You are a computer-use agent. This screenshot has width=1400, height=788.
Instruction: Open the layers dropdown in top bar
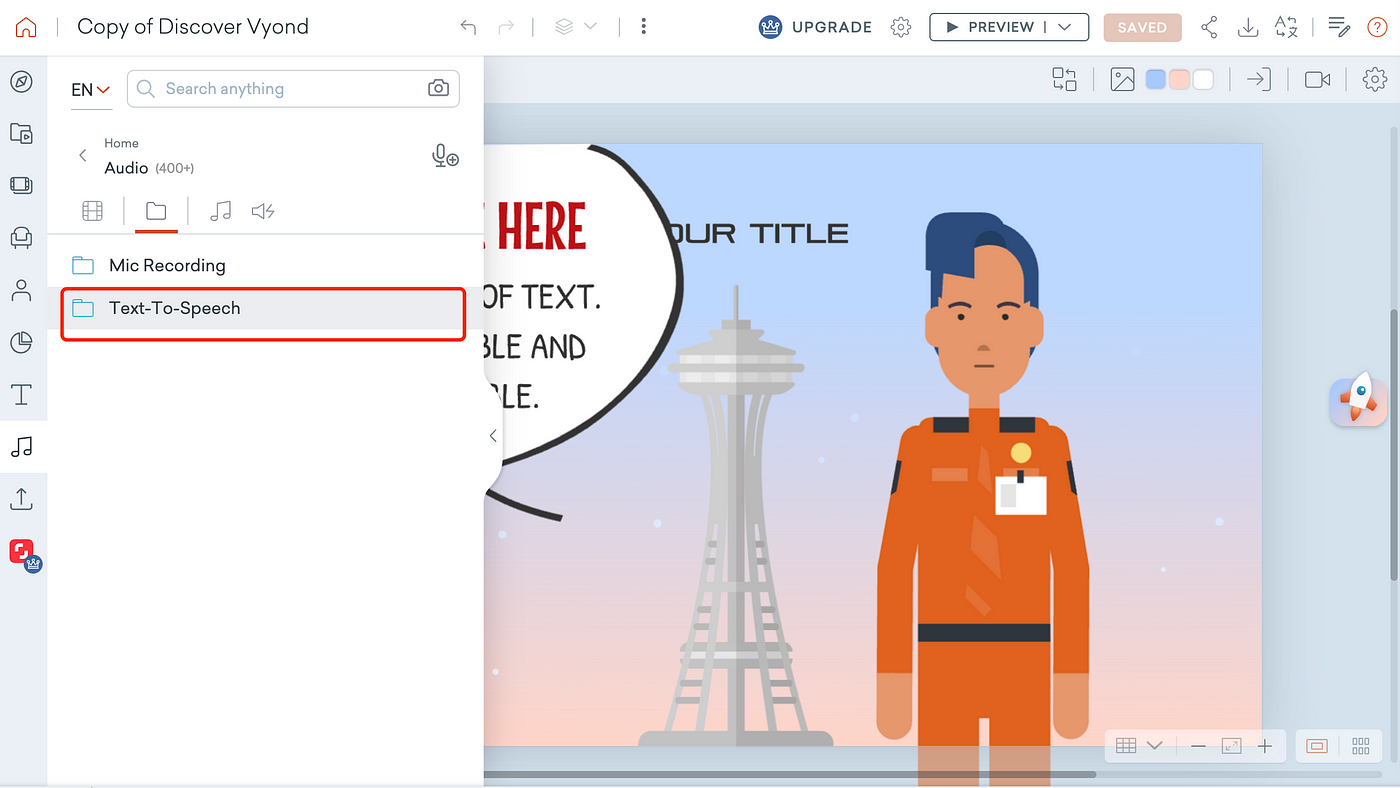[x=576, y=27]
